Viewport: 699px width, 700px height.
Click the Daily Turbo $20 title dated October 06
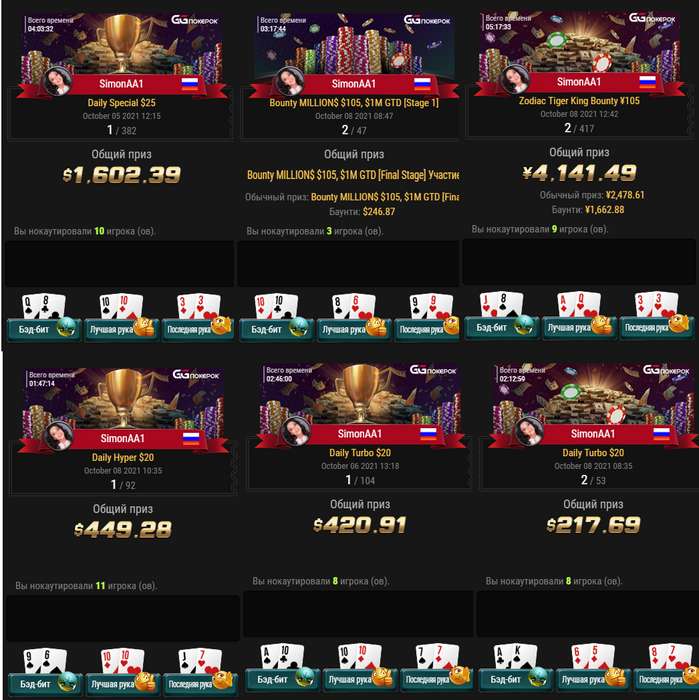tap(360, 453)
